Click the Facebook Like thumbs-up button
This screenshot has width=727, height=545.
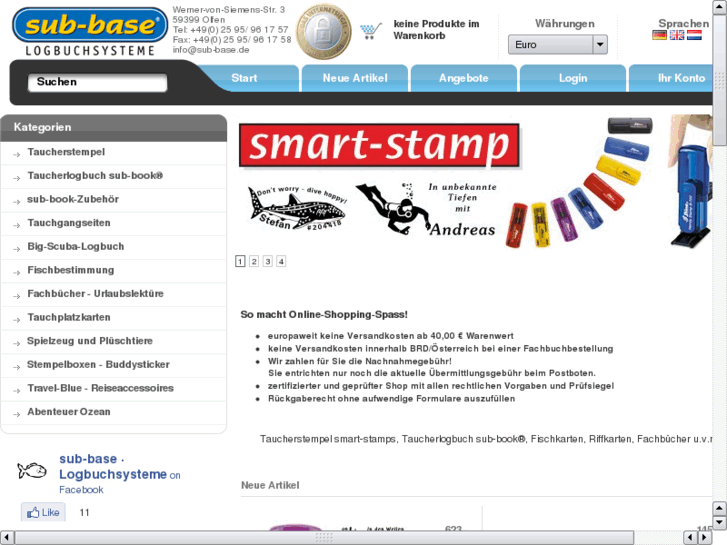(x=43, y=512)
